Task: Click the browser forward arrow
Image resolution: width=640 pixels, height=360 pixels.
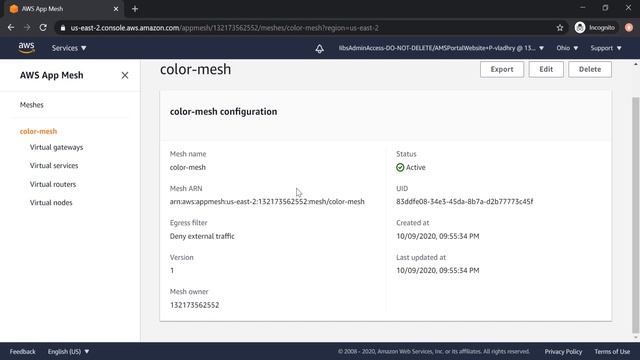Action: [x=27, y=28]
